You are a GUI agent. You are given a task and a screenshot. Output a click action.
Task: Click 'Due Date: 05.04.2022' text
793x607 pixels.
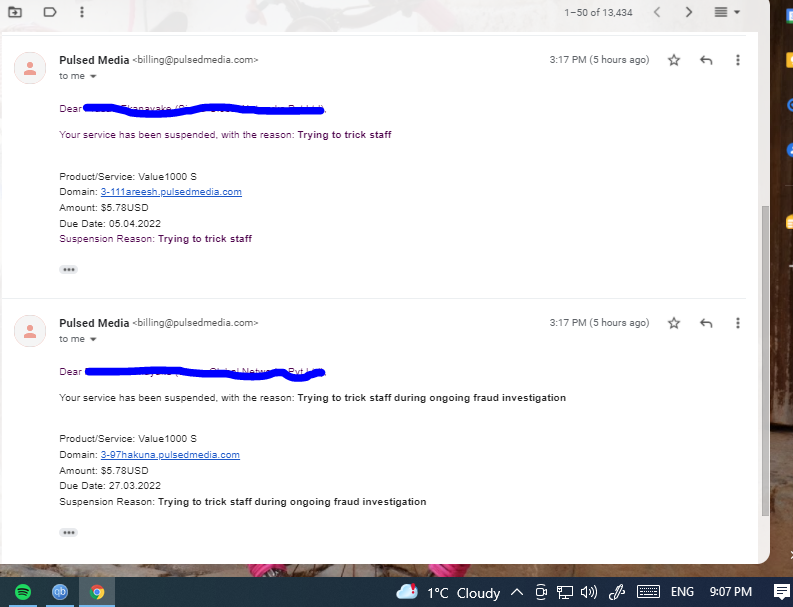(110, 224)
